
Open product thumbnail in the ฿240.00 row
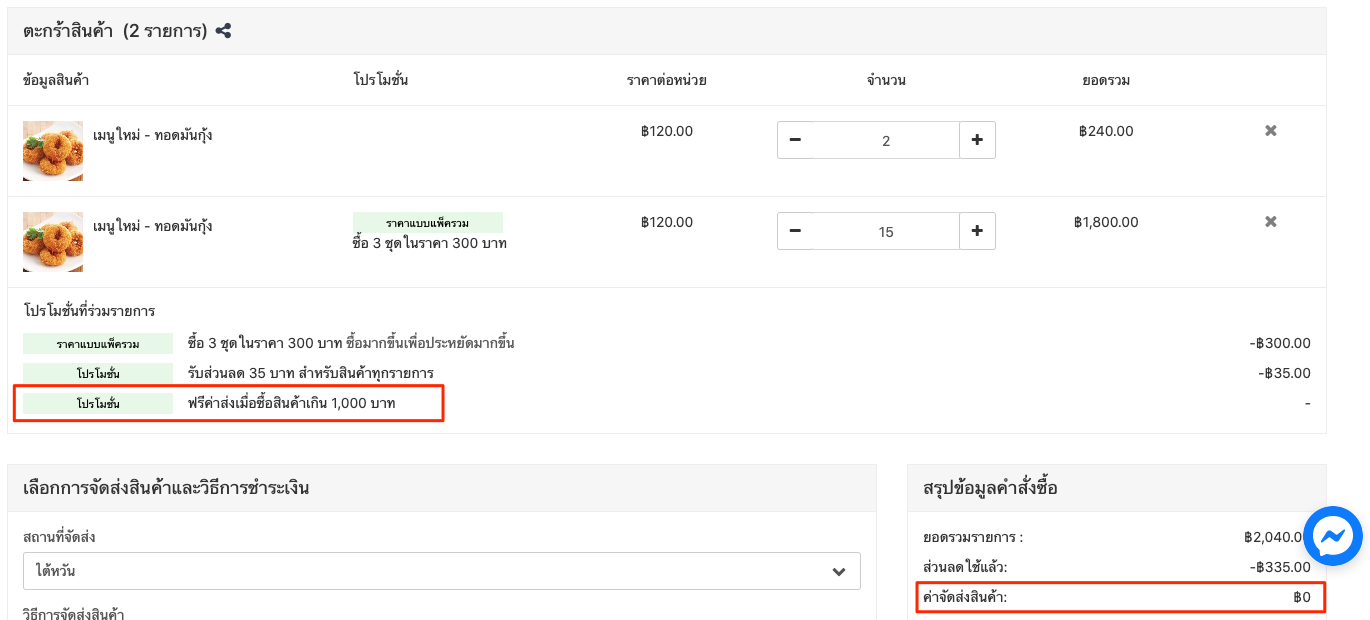coord(53,151)
